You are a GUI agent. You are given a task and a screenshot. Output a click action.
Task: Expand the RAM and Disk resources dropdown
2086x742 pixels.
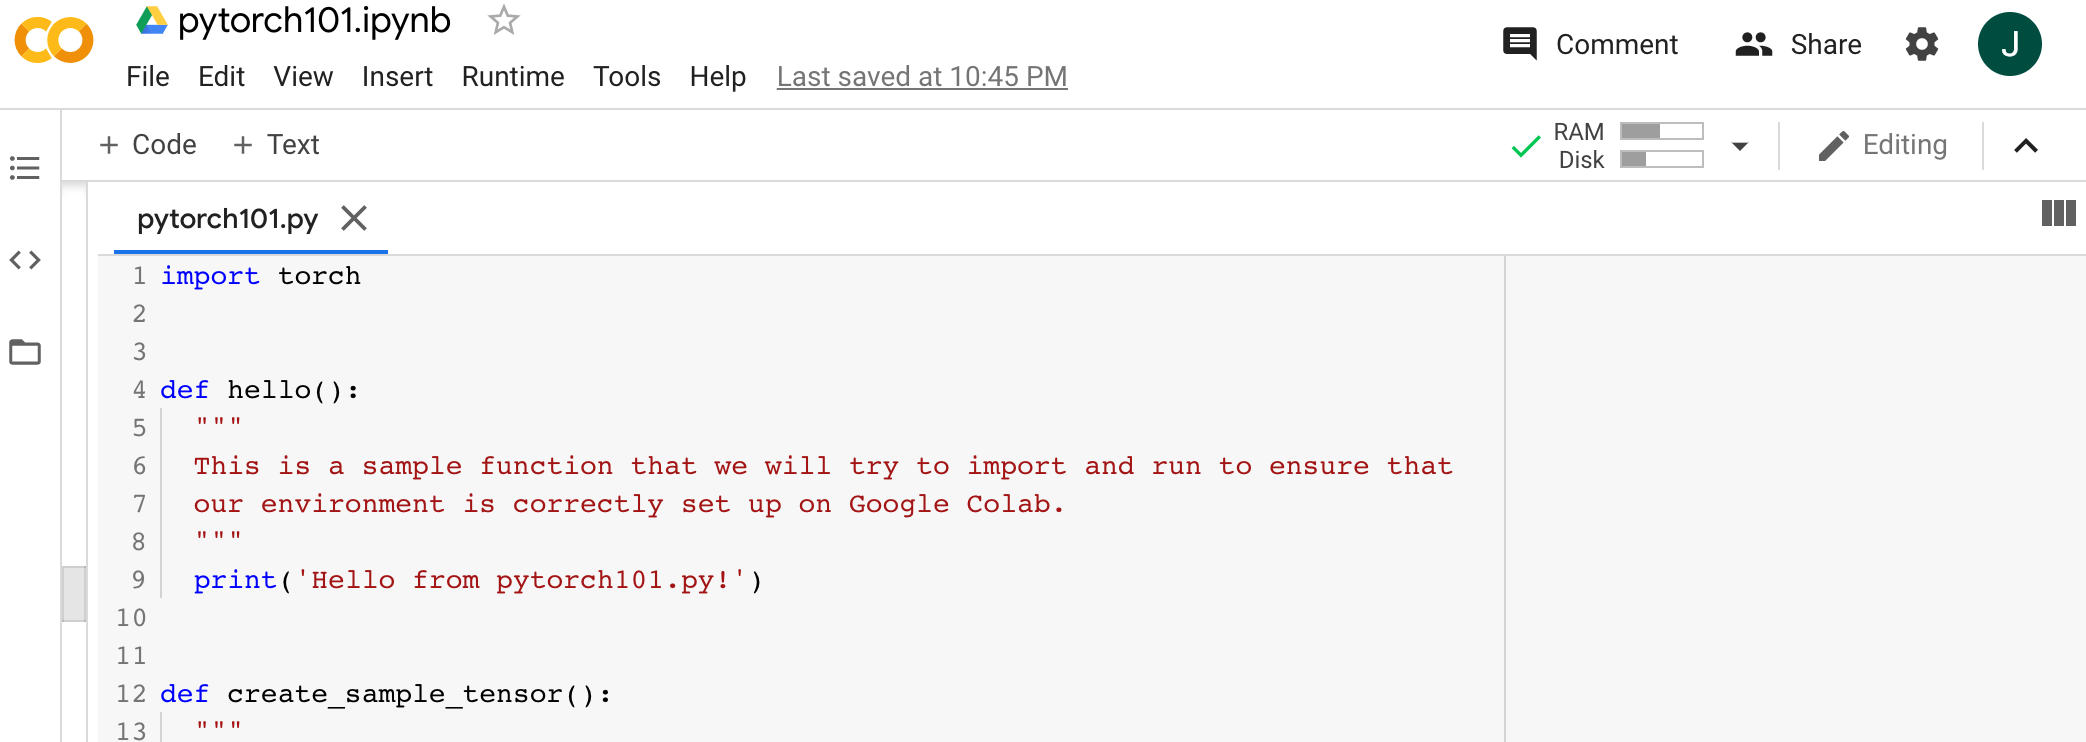(x=1740, y=146)
